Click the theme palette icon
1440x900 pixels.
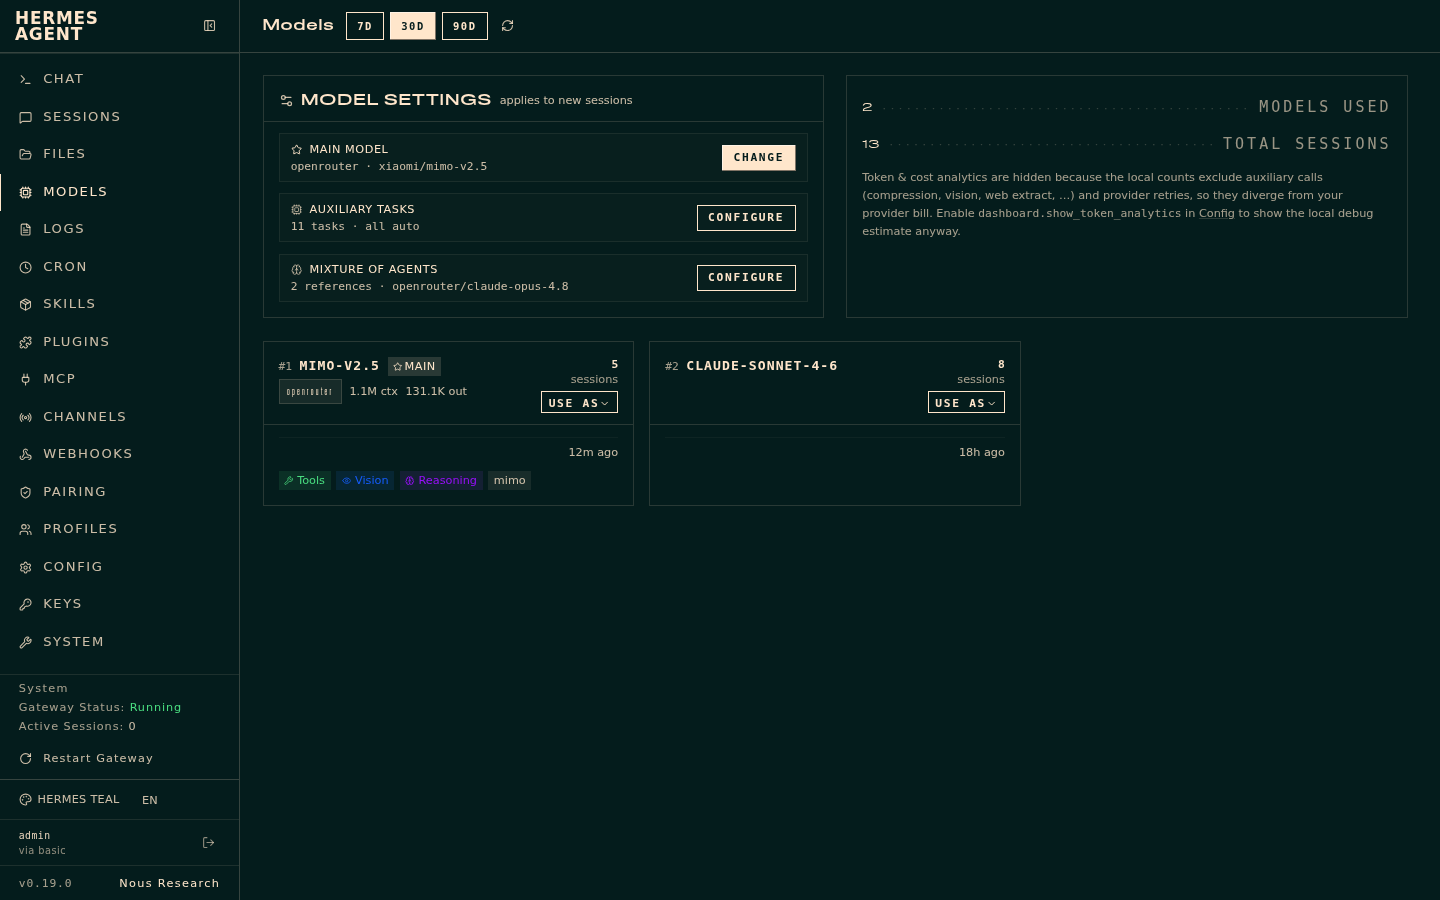click(25, 800)
